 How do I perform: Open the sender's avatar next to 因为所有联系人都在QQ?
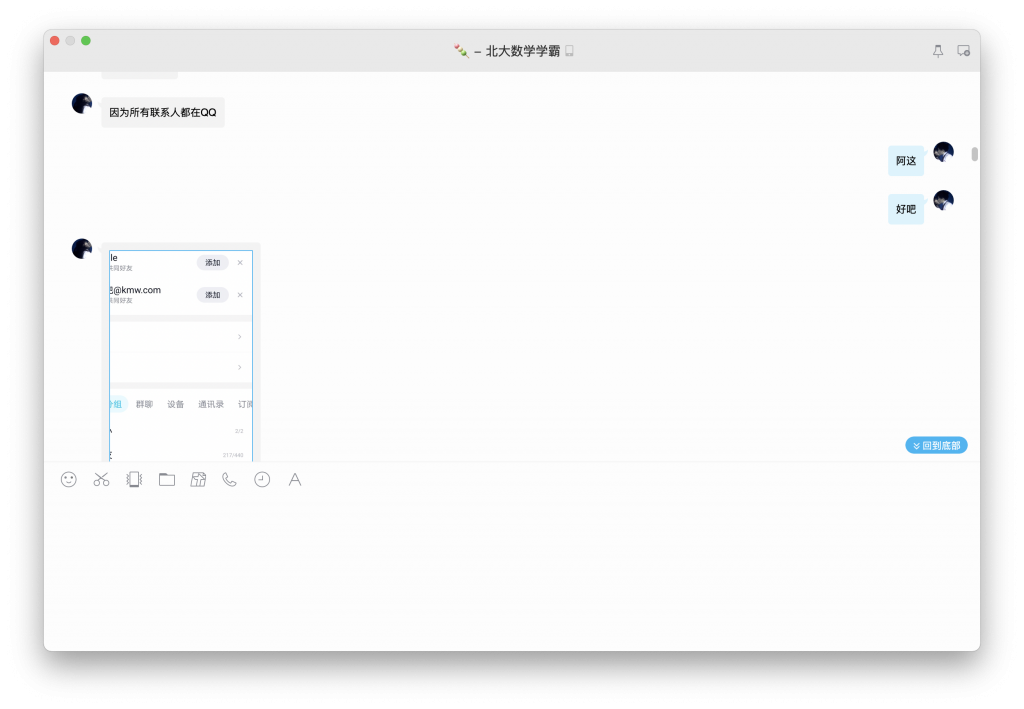[81, 103]
